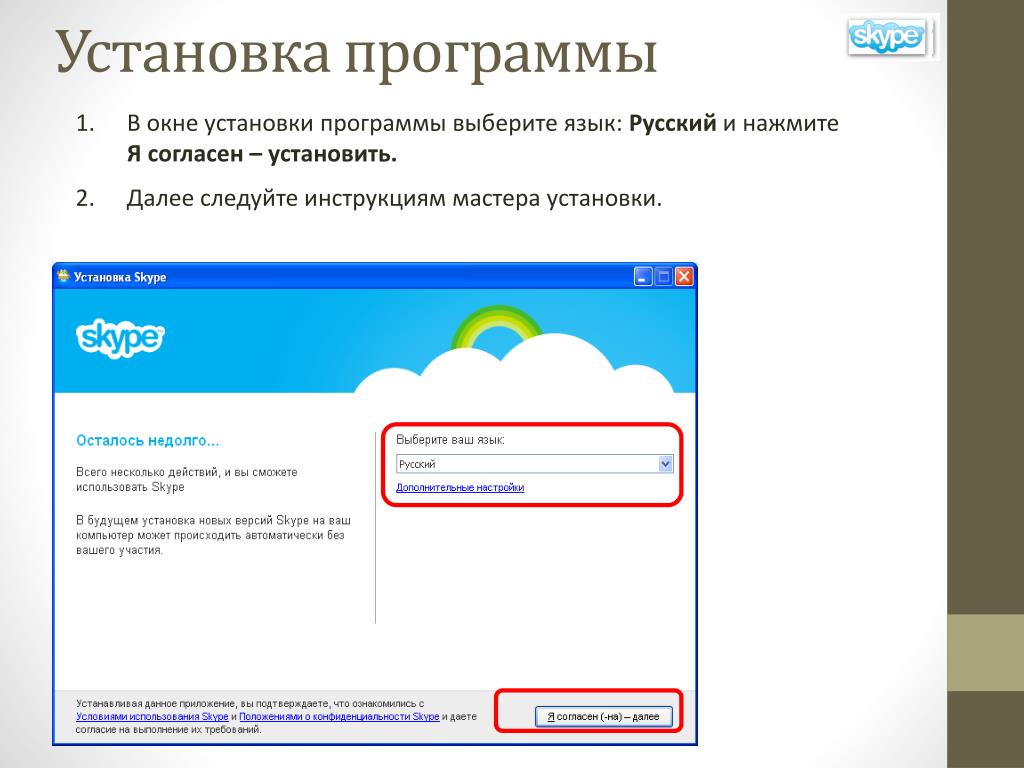Viewport: 1024px width, 768px height.
Task: Open Положениями о конфиденциальности Skype link
Action: pos(339,716)
